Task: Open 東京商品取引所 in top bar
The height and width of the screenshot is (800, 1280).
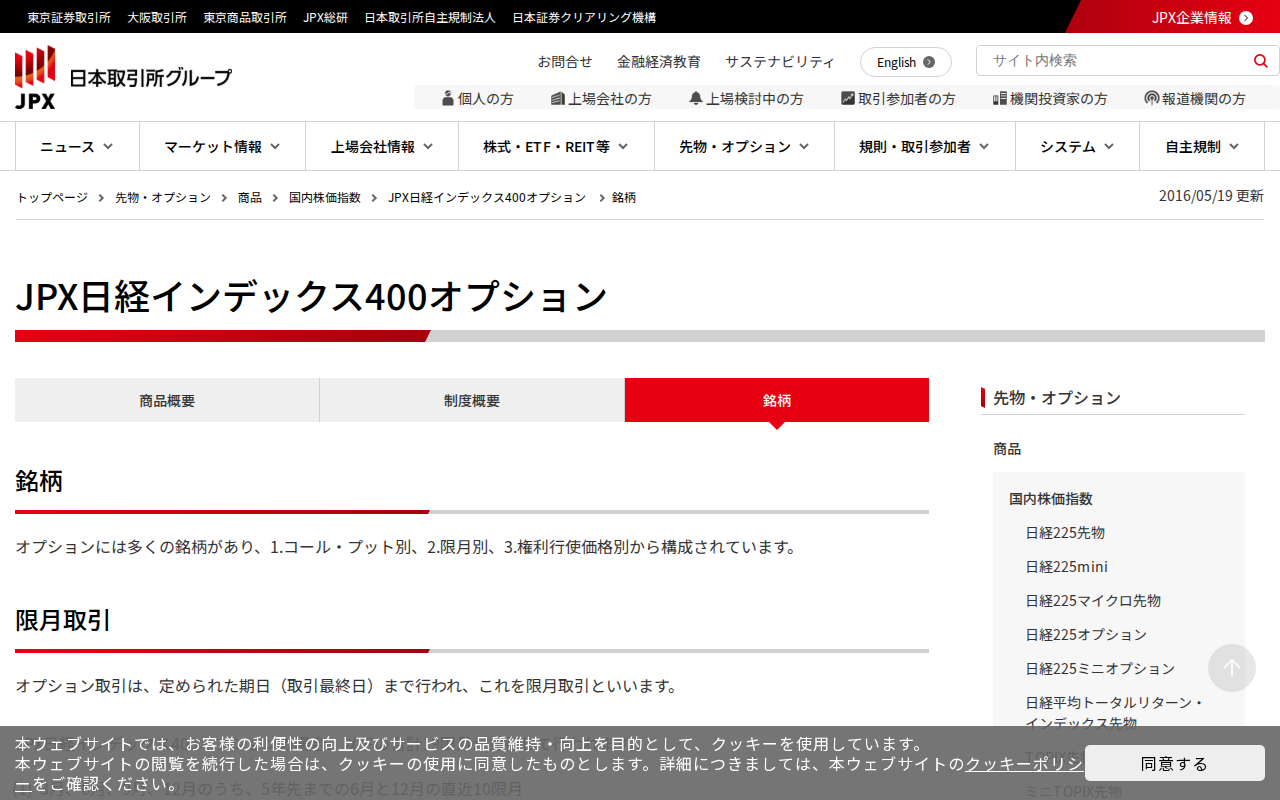Action: (x=245, y=17)
